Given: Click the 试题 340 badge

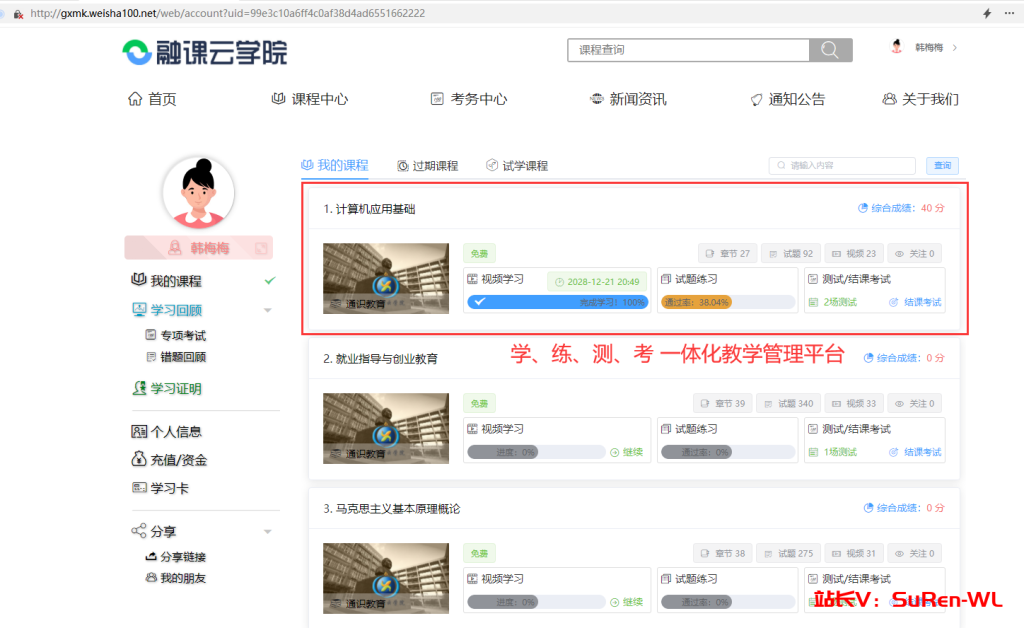Looking at the screenshot, I should [x=788, y=403].
